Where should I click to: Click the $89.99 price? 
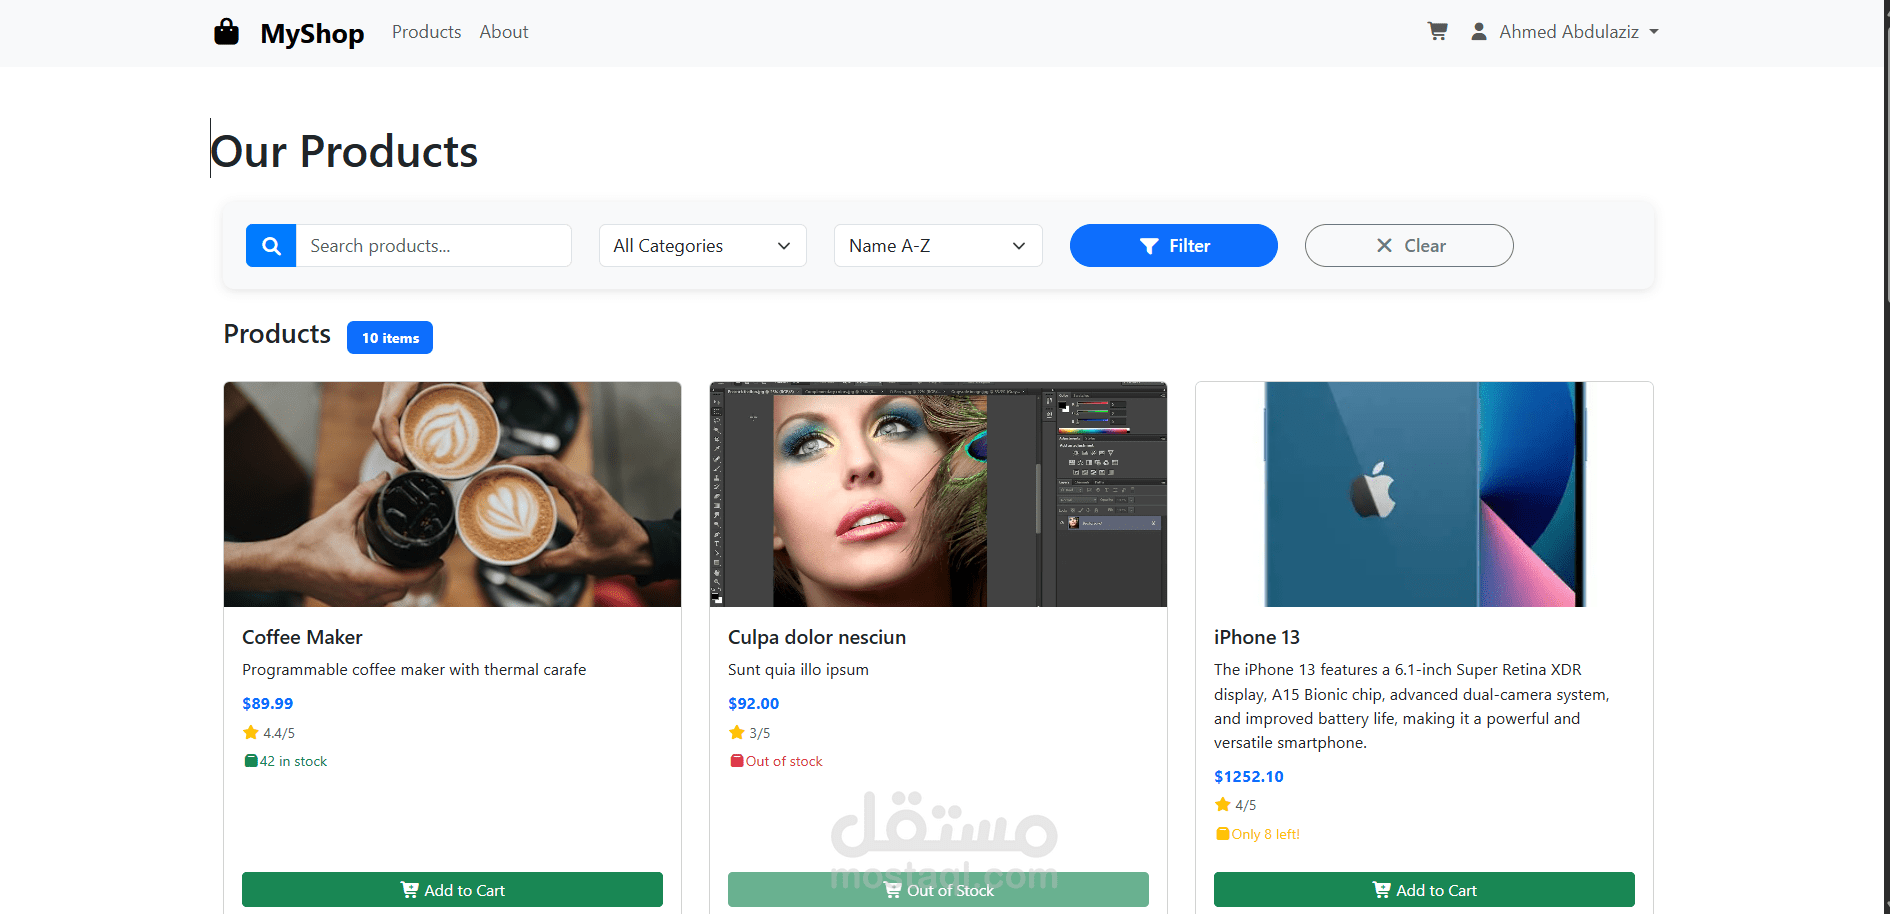[x=268, y=704]
